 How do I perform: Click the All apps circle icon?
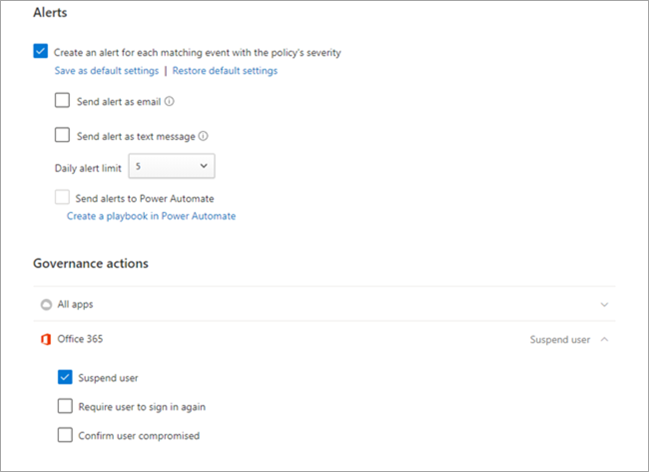[x=46, y=304]
